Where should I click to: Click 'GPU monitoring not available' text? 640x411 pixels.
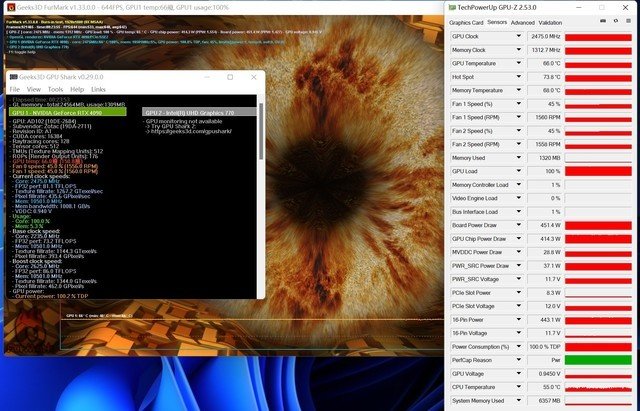point(184,121)
